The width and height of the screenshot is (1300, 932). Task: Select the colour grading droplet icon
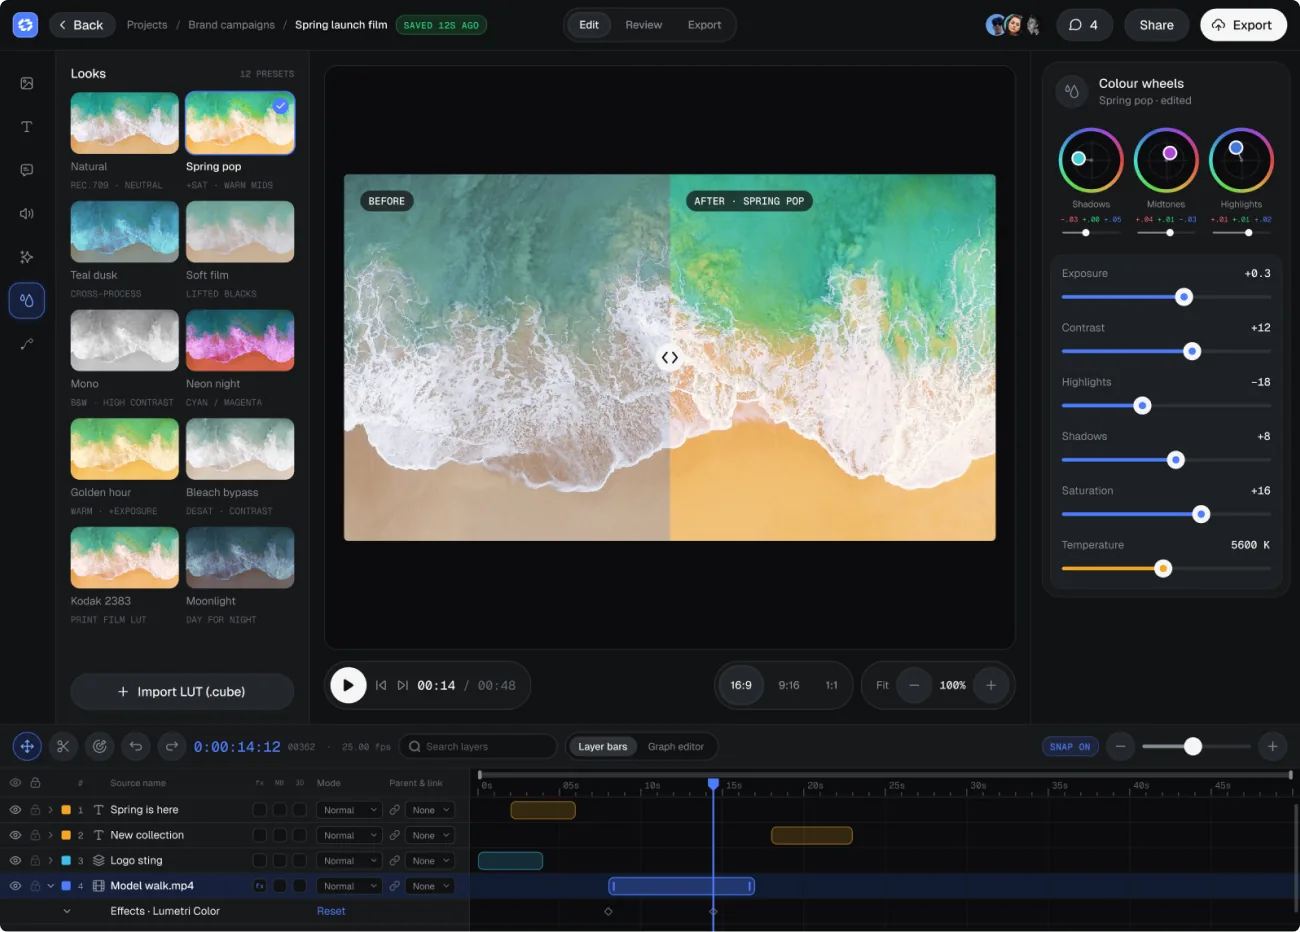[27, 300]
